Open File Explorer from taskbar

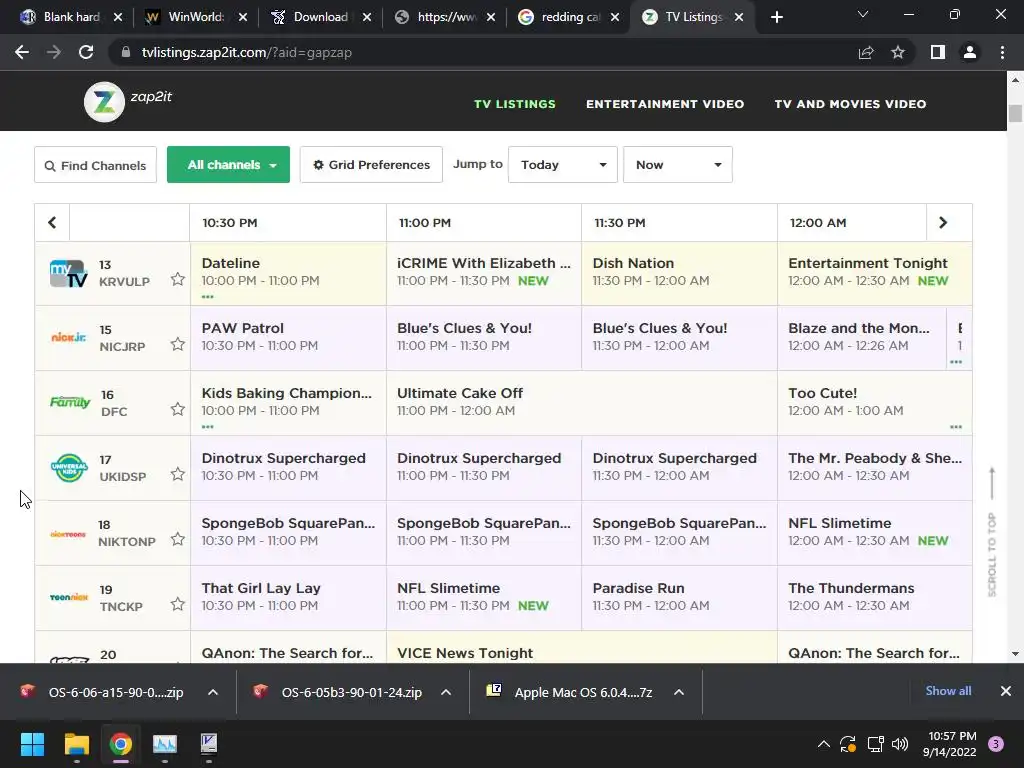click(x=76, y=744)
